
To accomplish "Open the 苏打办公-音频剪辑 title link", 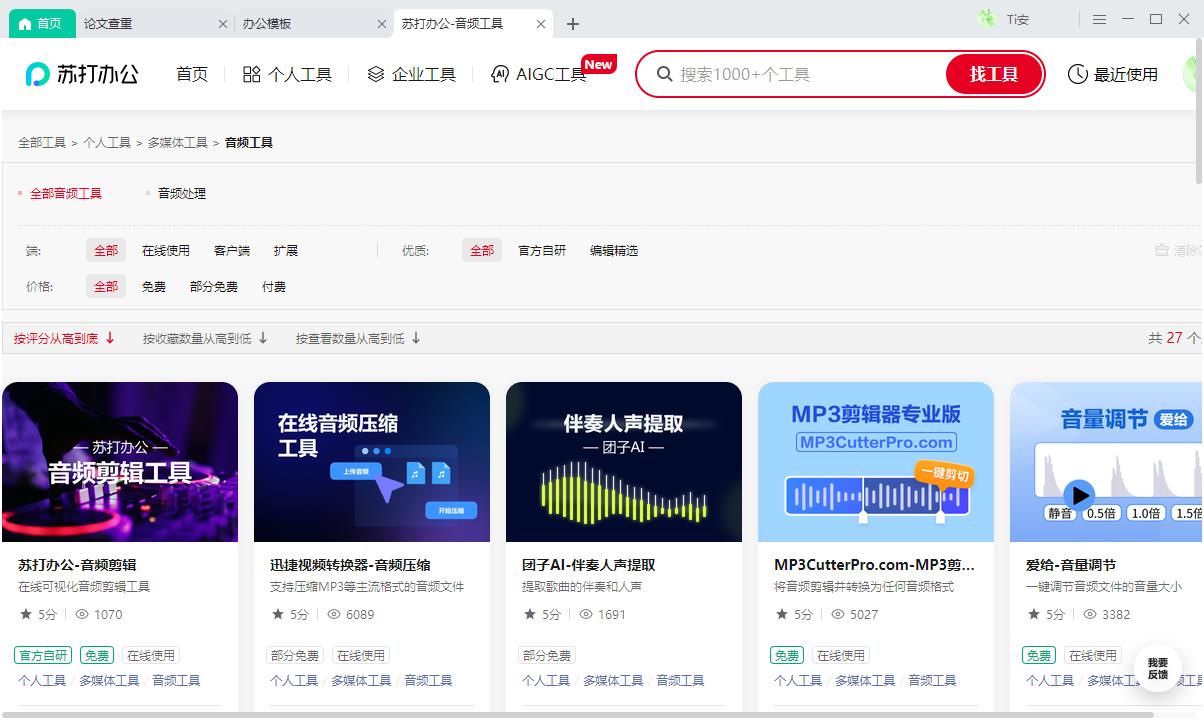I will 77,565.
